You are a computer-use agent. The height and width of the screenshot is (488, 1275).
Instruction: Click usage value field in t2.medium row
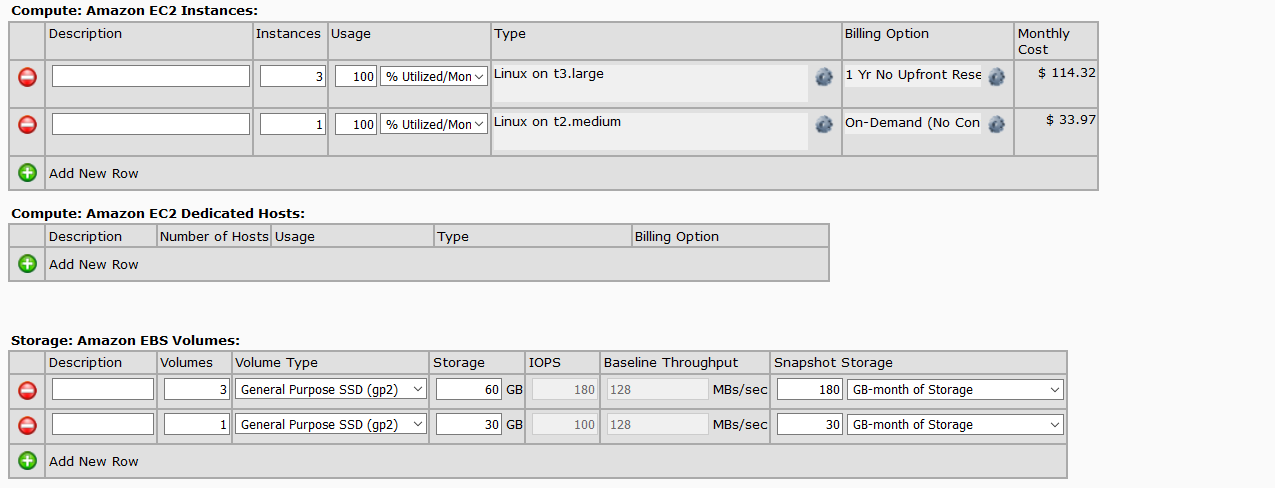pyautogui.click(x=356, y=124)
